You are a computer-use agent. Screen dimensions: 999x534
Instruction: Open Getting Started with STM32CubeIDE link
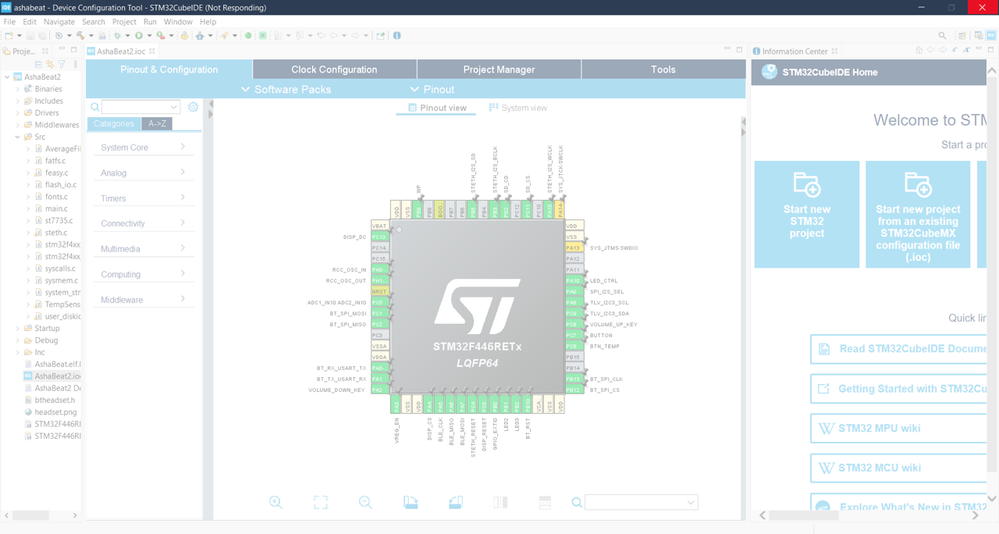click(898, 389)
